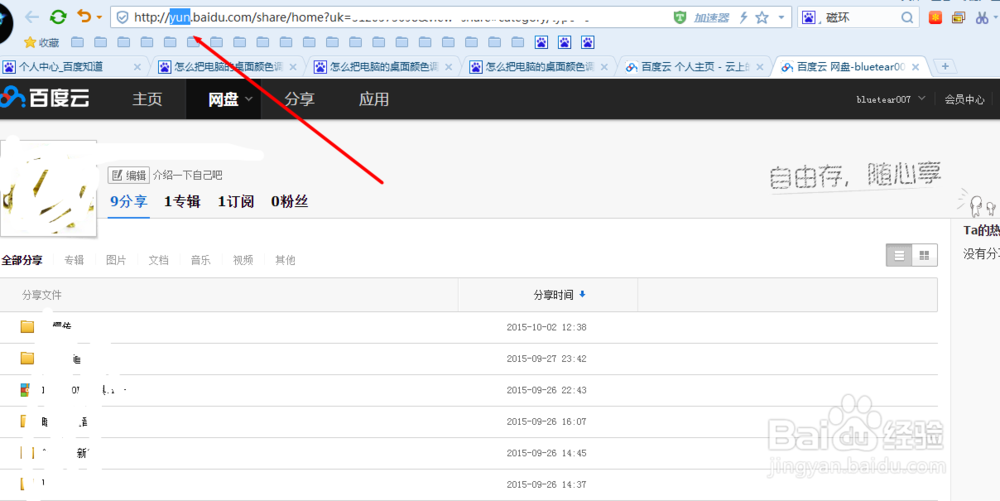Viewport: 1000px width, 501px height.
Task: Open the 会员中心 link
Action: pyautogui.click(x=964, y=99)
